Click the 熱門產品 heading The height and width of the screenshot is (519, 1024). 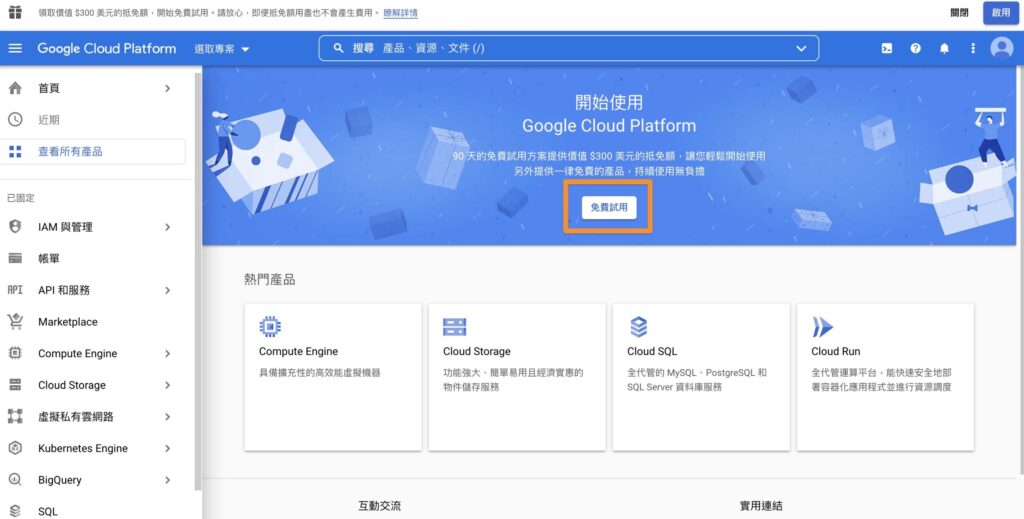[x=270, y=279]
